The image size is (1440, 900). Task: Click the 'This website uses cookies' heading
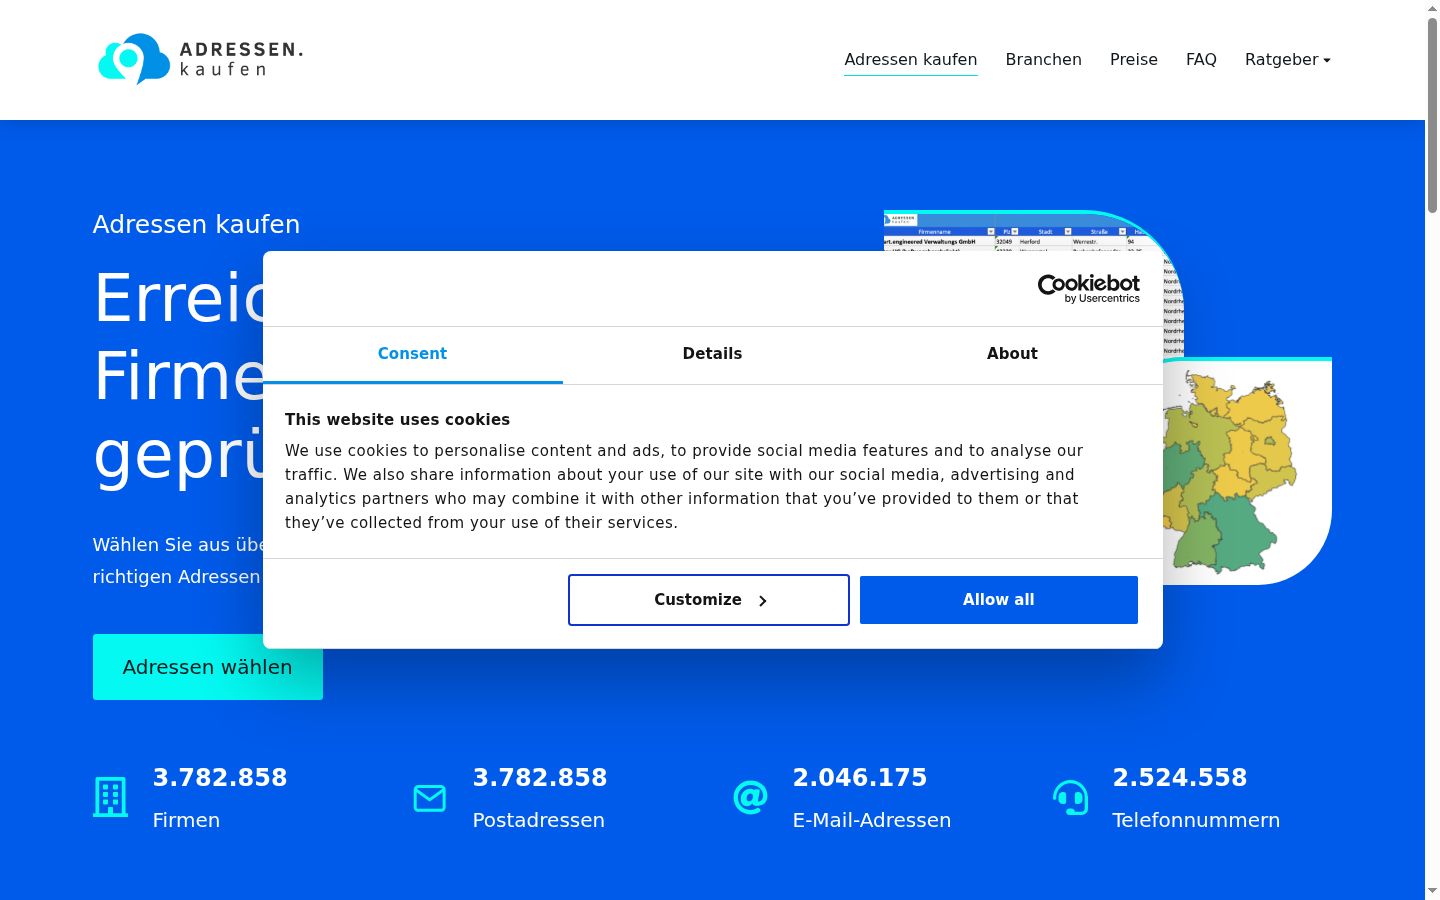coord(397,420)
